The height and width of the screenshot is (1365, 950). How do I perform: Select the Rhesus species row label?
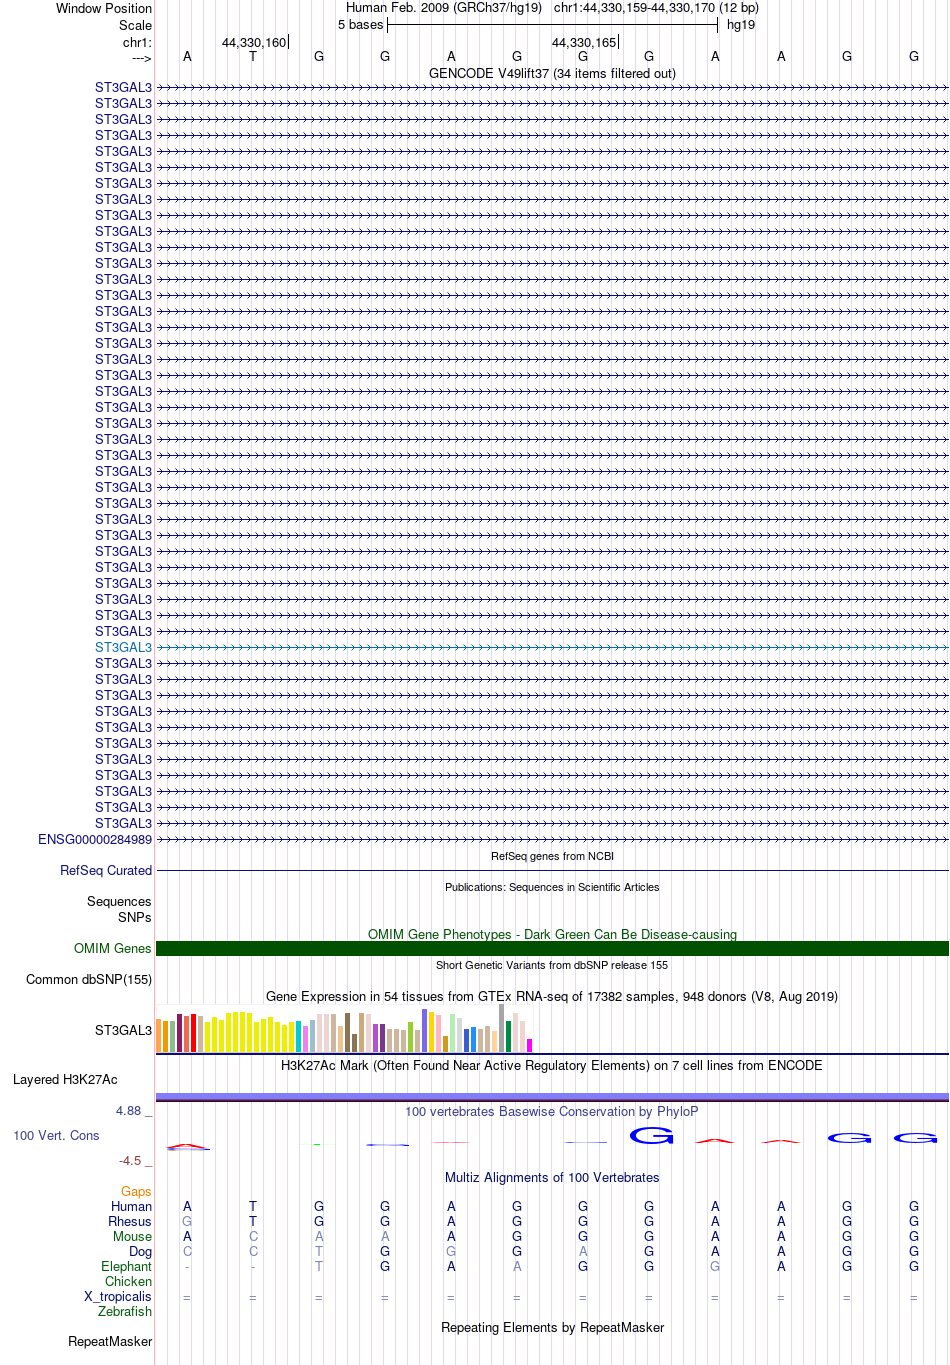(130, 1221)
